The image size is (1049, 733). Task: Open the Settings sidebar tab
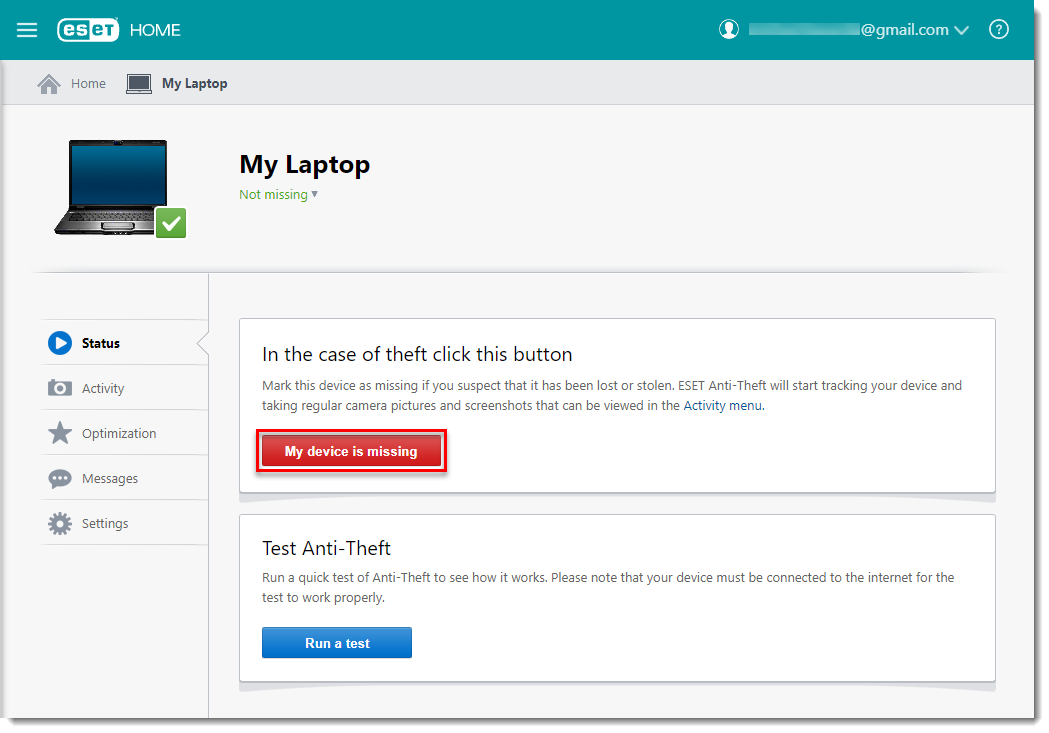point(124,523)
